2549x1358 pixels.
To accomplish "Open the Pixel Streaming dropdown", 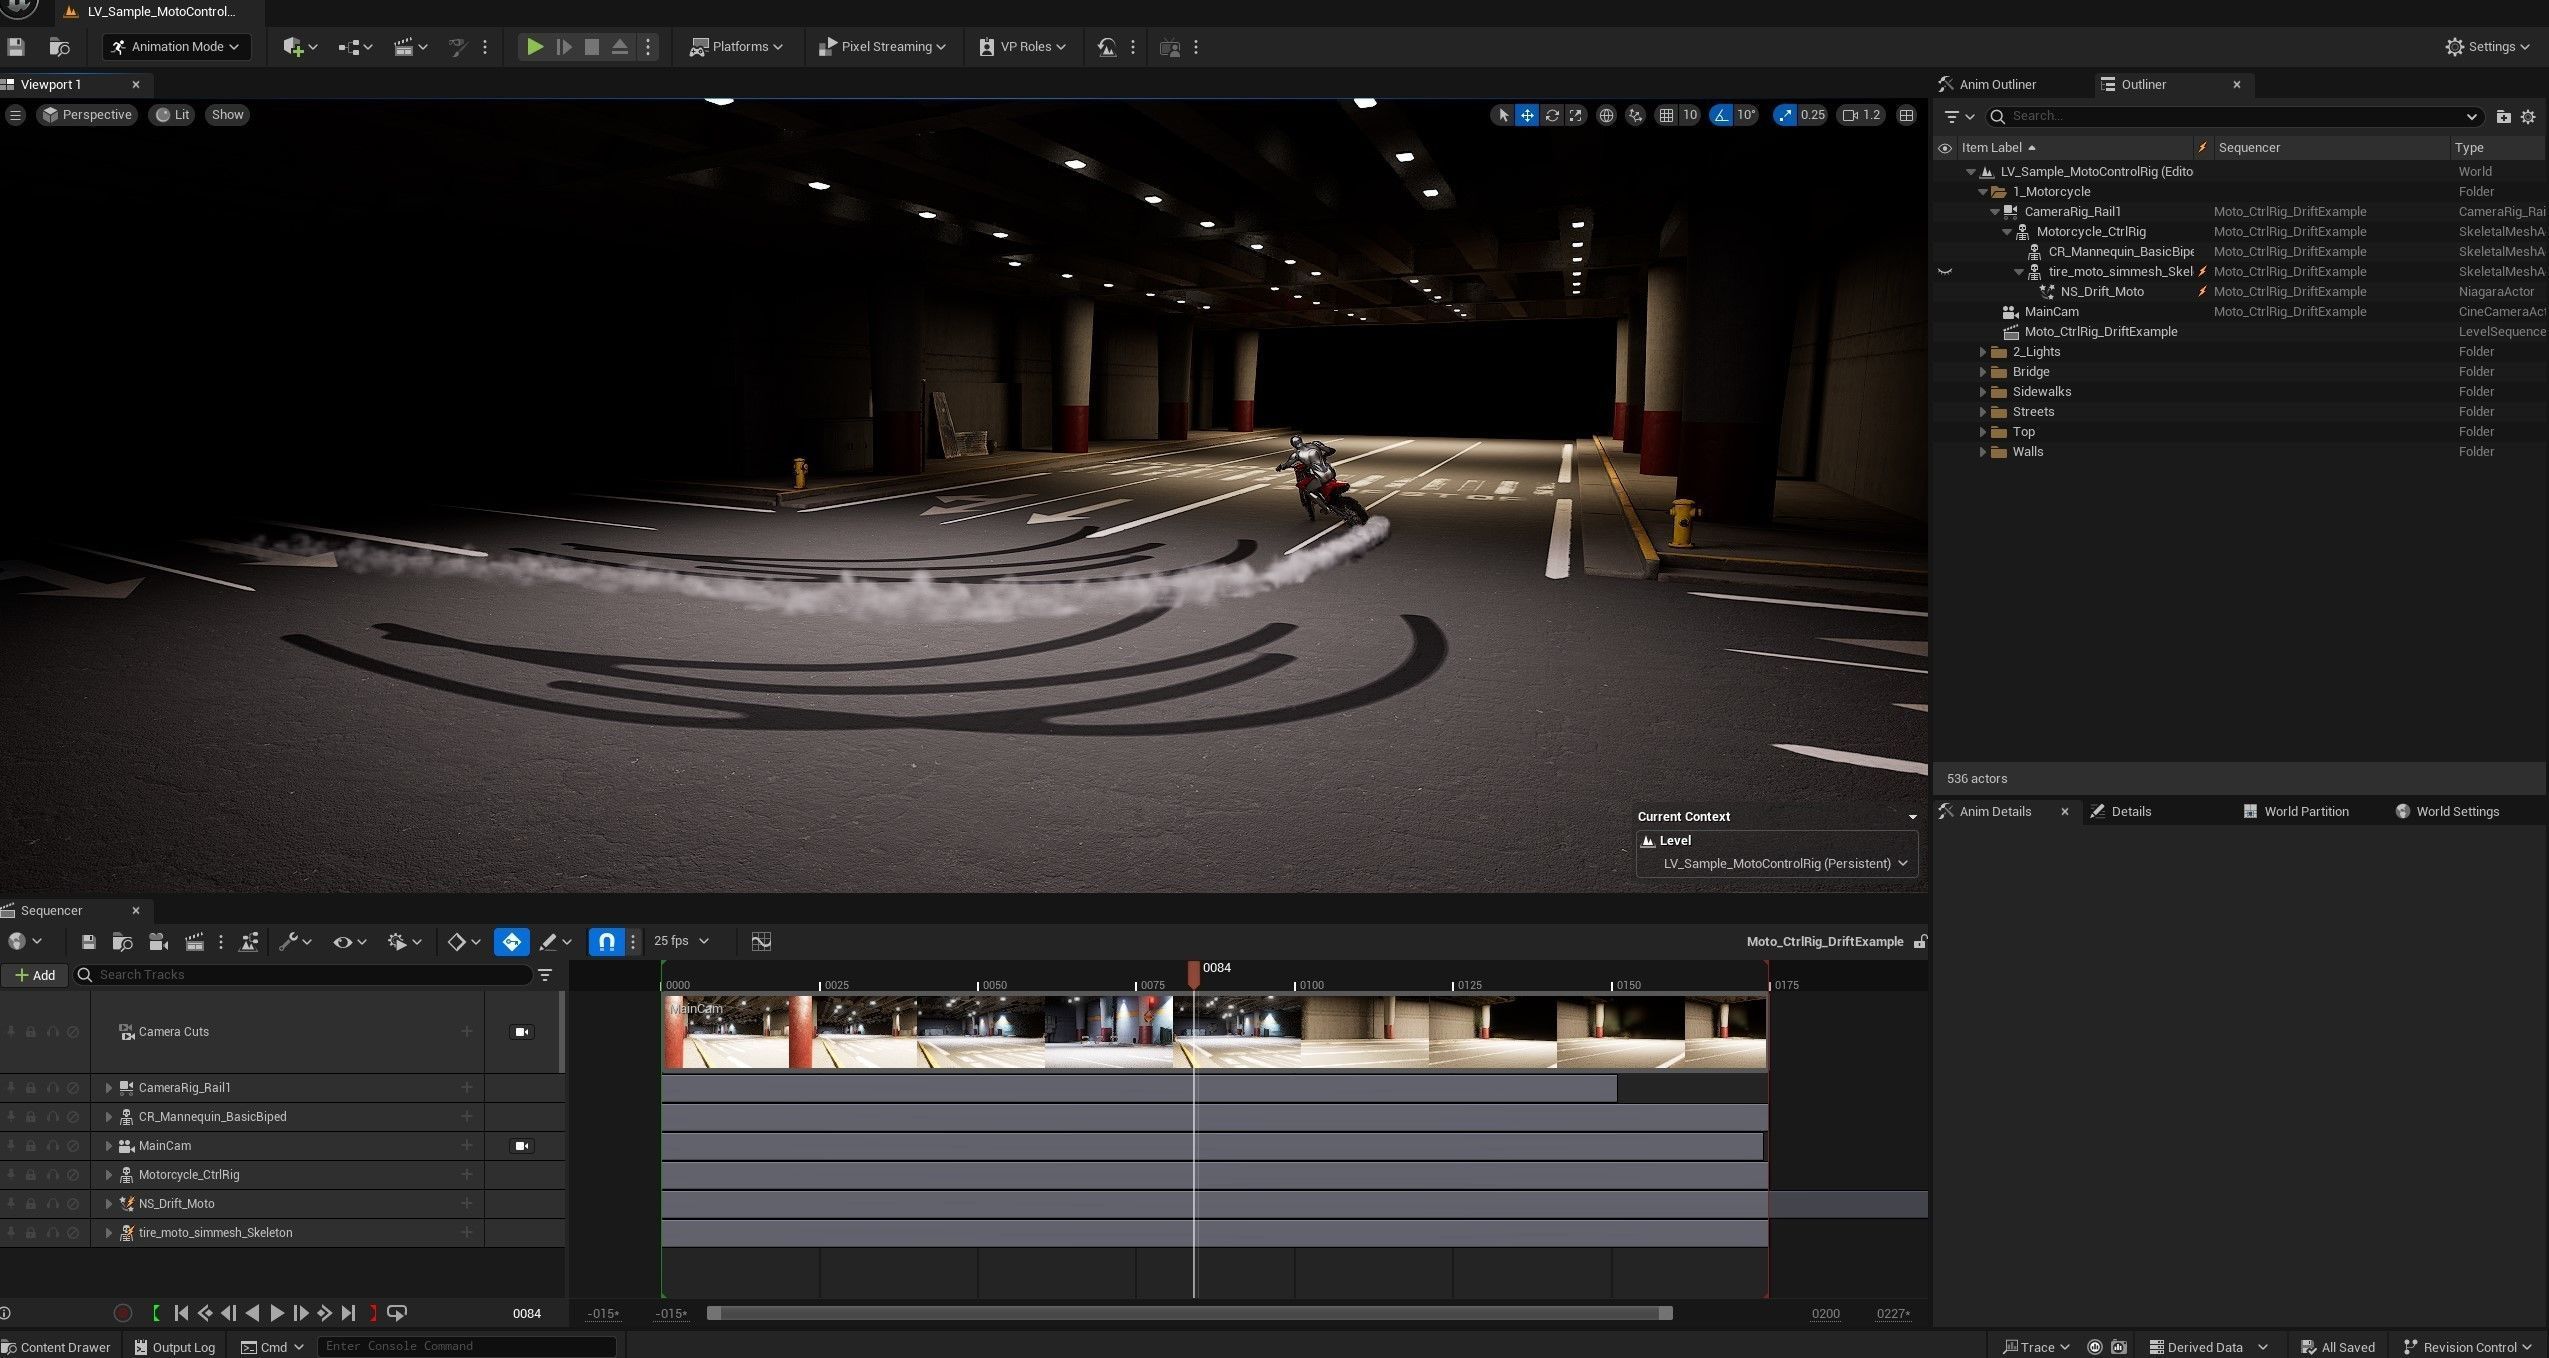I will click(x=882, y=47).
